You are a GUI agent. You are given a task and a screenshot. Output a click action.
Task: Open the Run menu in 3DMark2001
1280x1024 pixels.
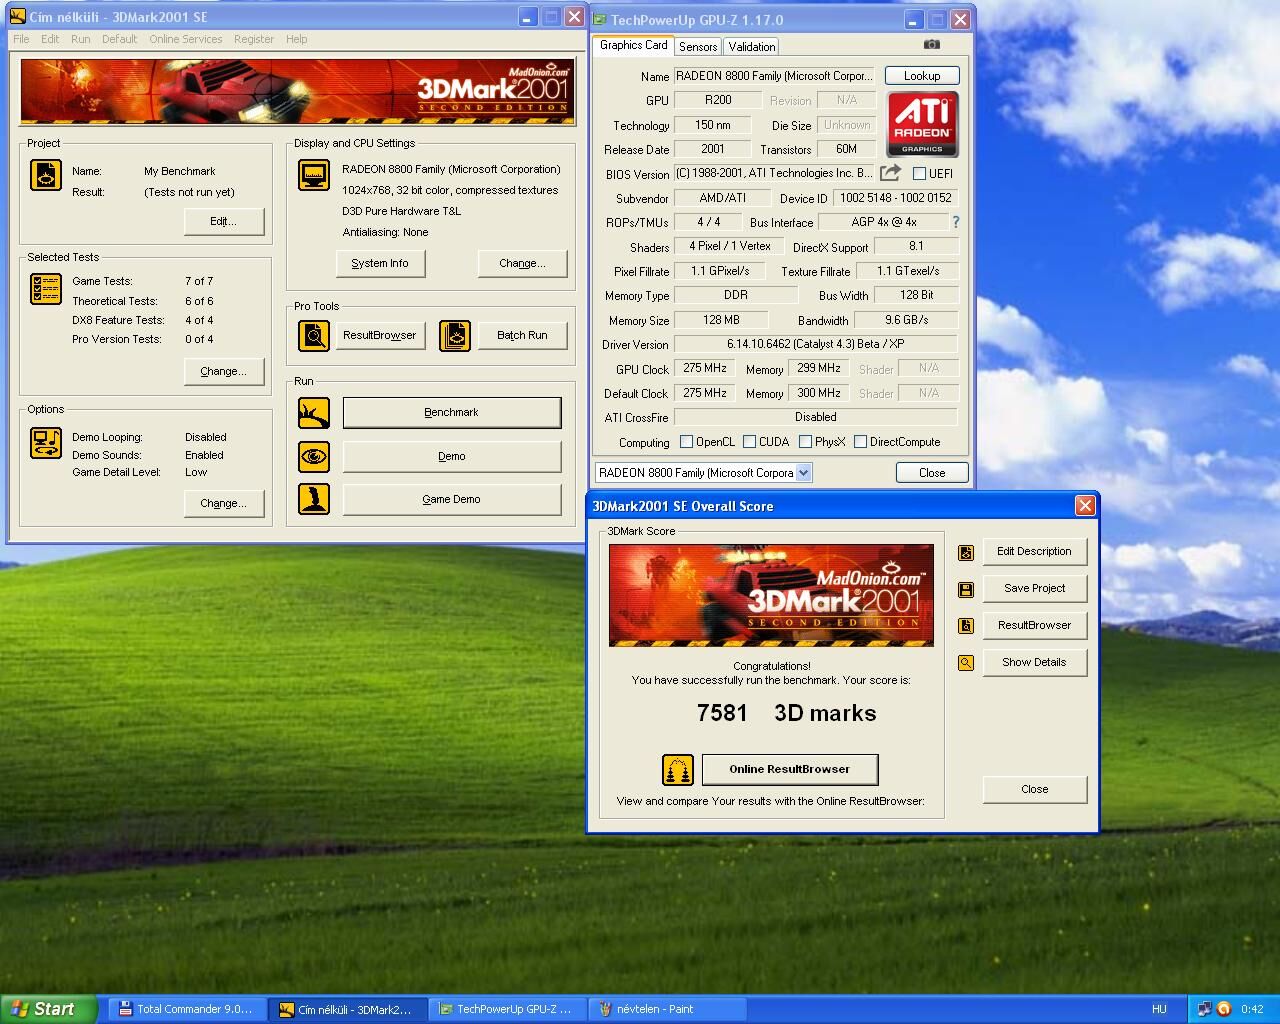pos(81,39)
